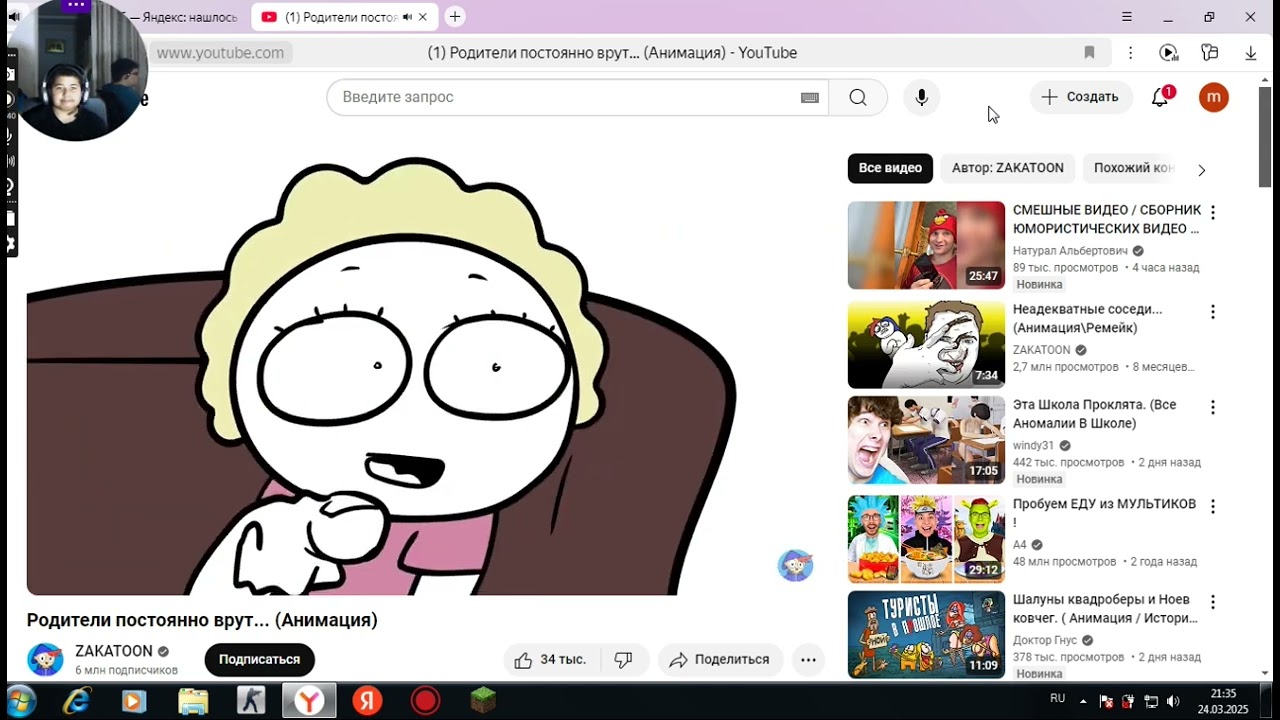Screen dimensions: 1280x720
Task: Open options for Неадекватные соседи suggestion
Action: point(1213,312)
